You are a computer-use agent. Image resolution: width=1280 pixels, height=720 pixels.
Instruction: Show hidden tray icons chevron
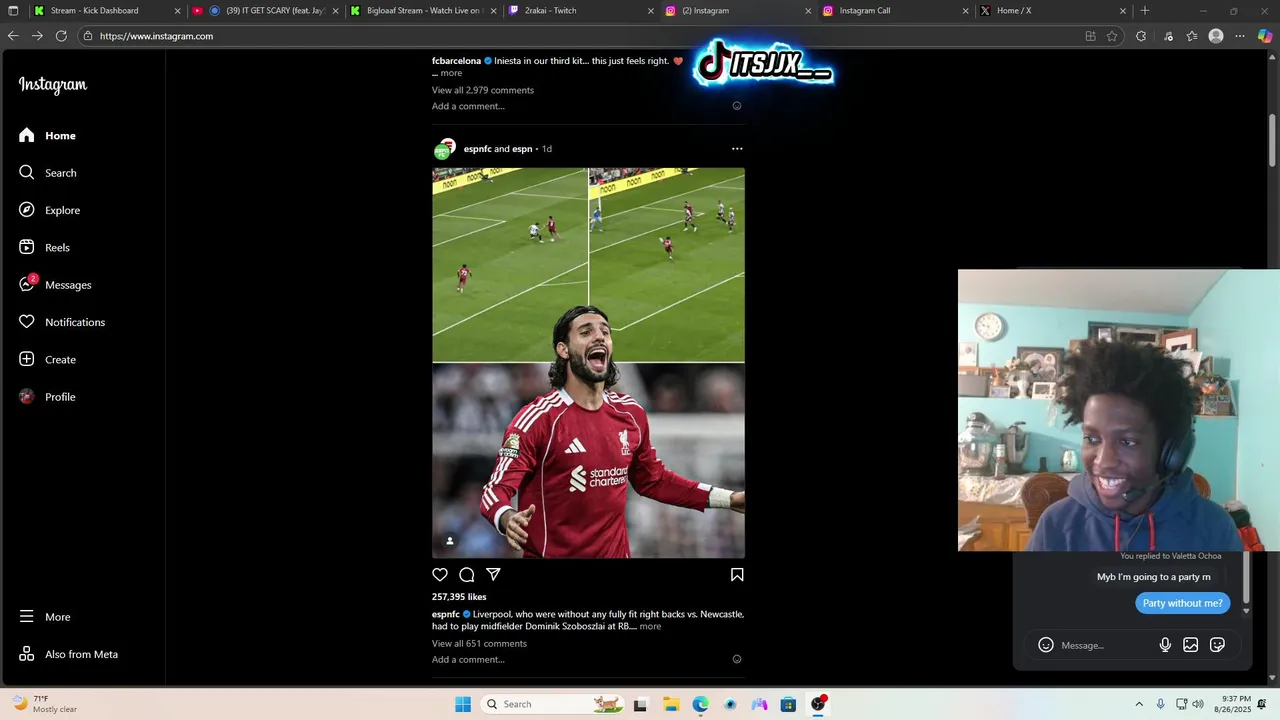click(1139, 704)
